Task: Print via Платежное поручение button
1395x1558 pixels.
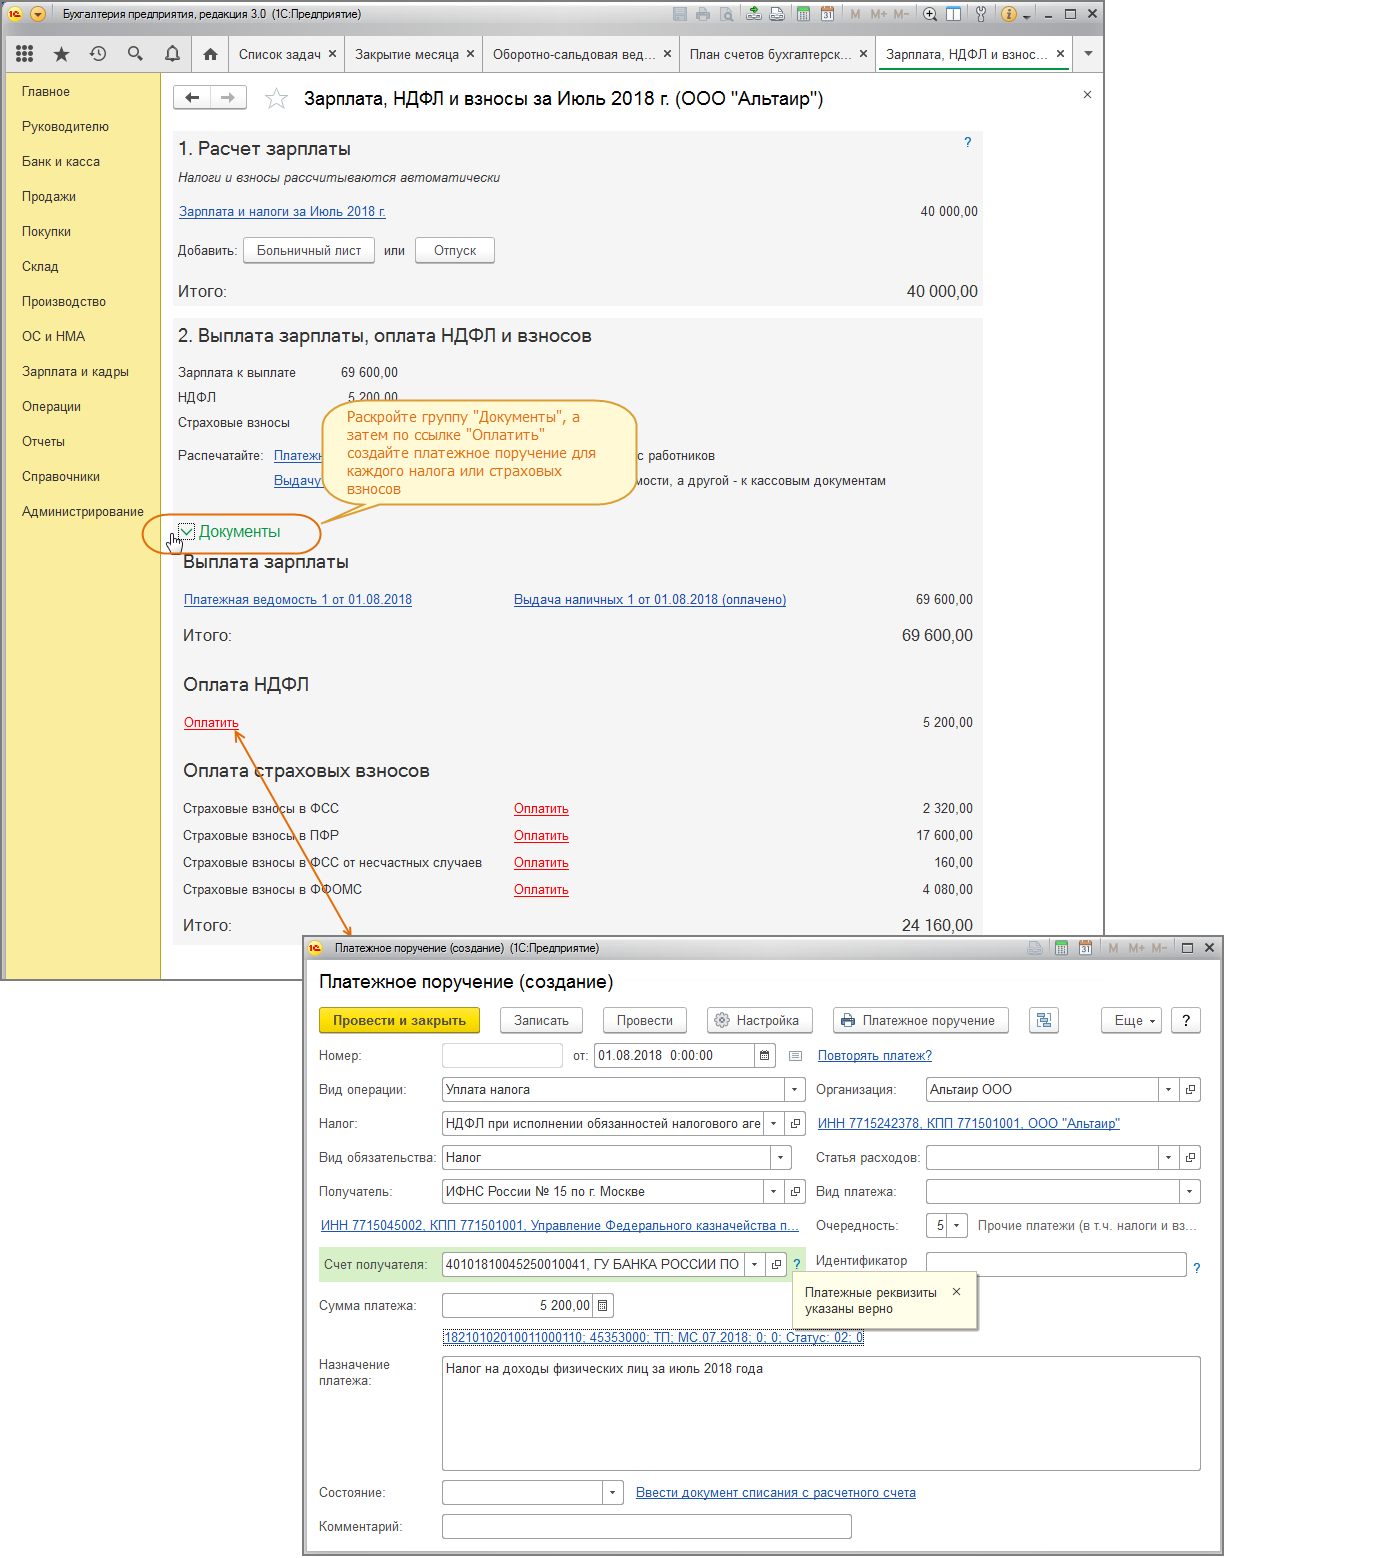Action: click(920, 1020)
